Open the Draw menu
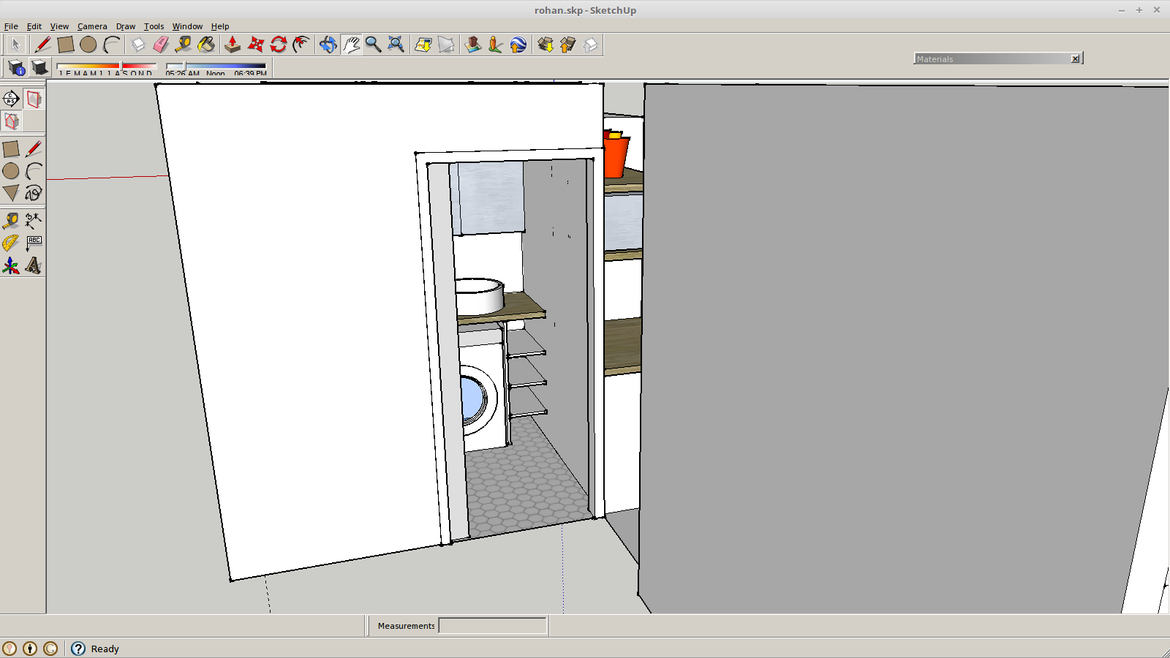This screenshot has height=658, width=1170. [x=125, y=26]
